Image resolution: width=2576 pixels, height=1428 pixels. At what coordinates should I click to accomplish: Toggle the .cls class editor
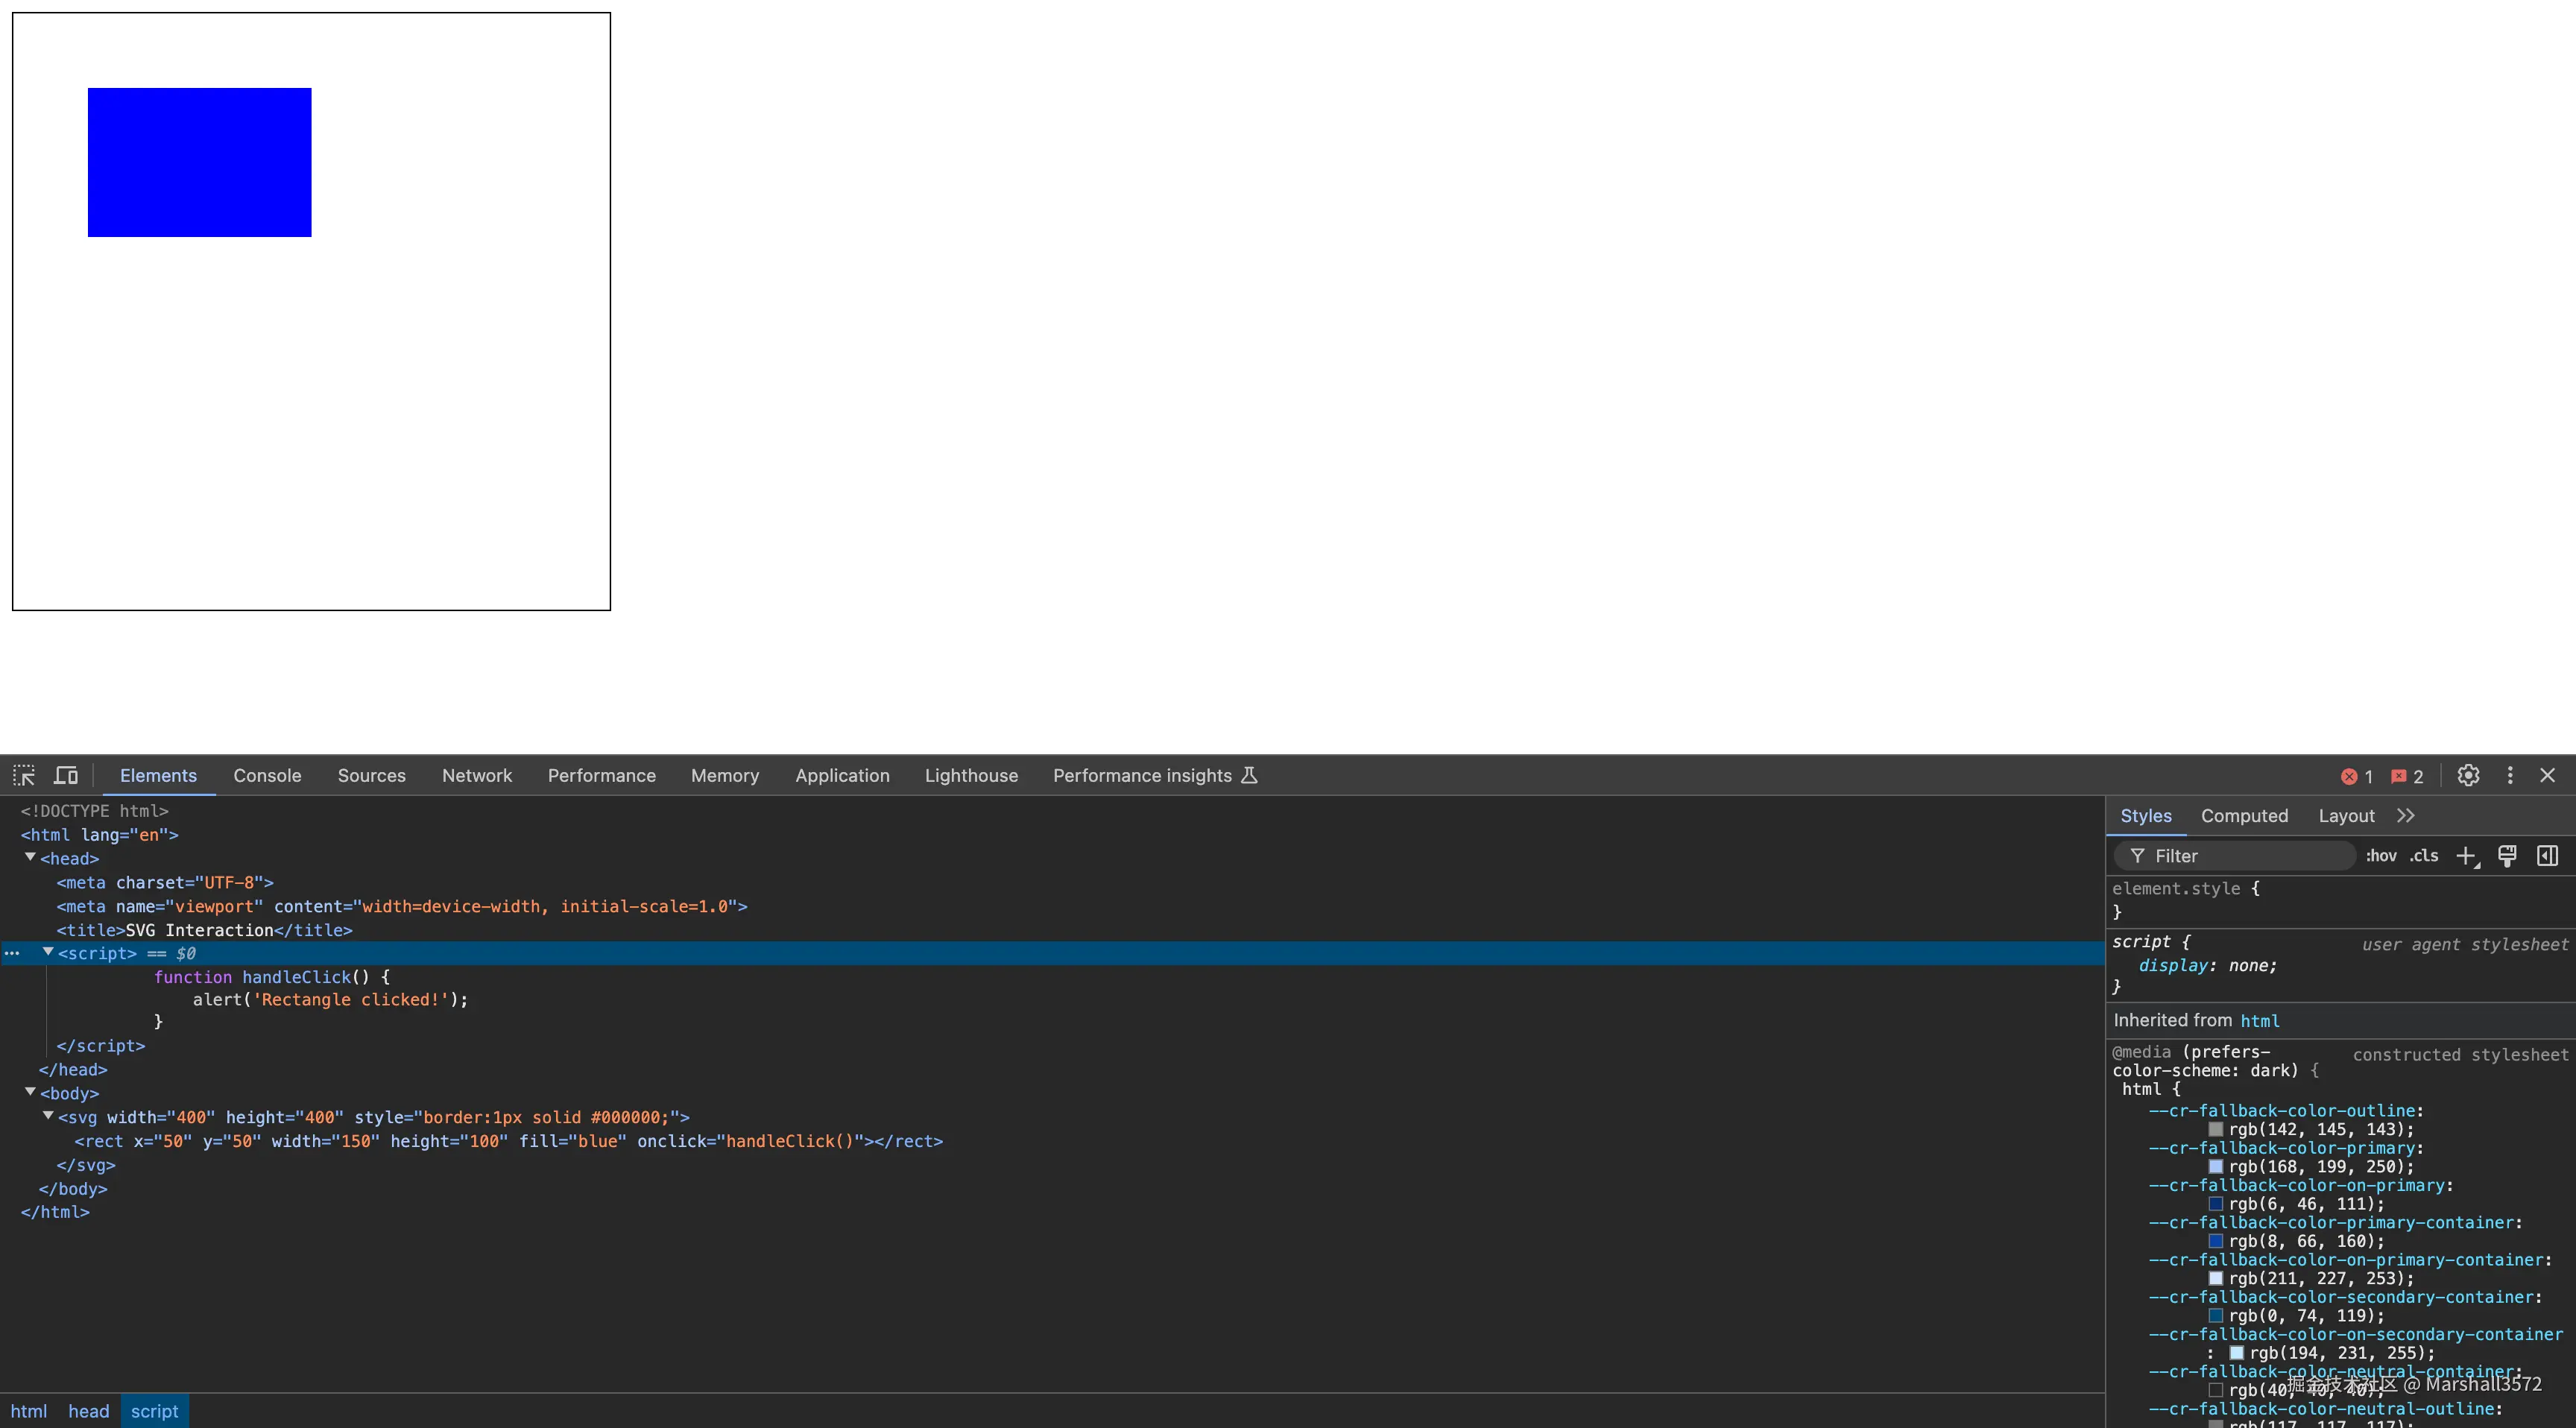tap(2423, 856)
